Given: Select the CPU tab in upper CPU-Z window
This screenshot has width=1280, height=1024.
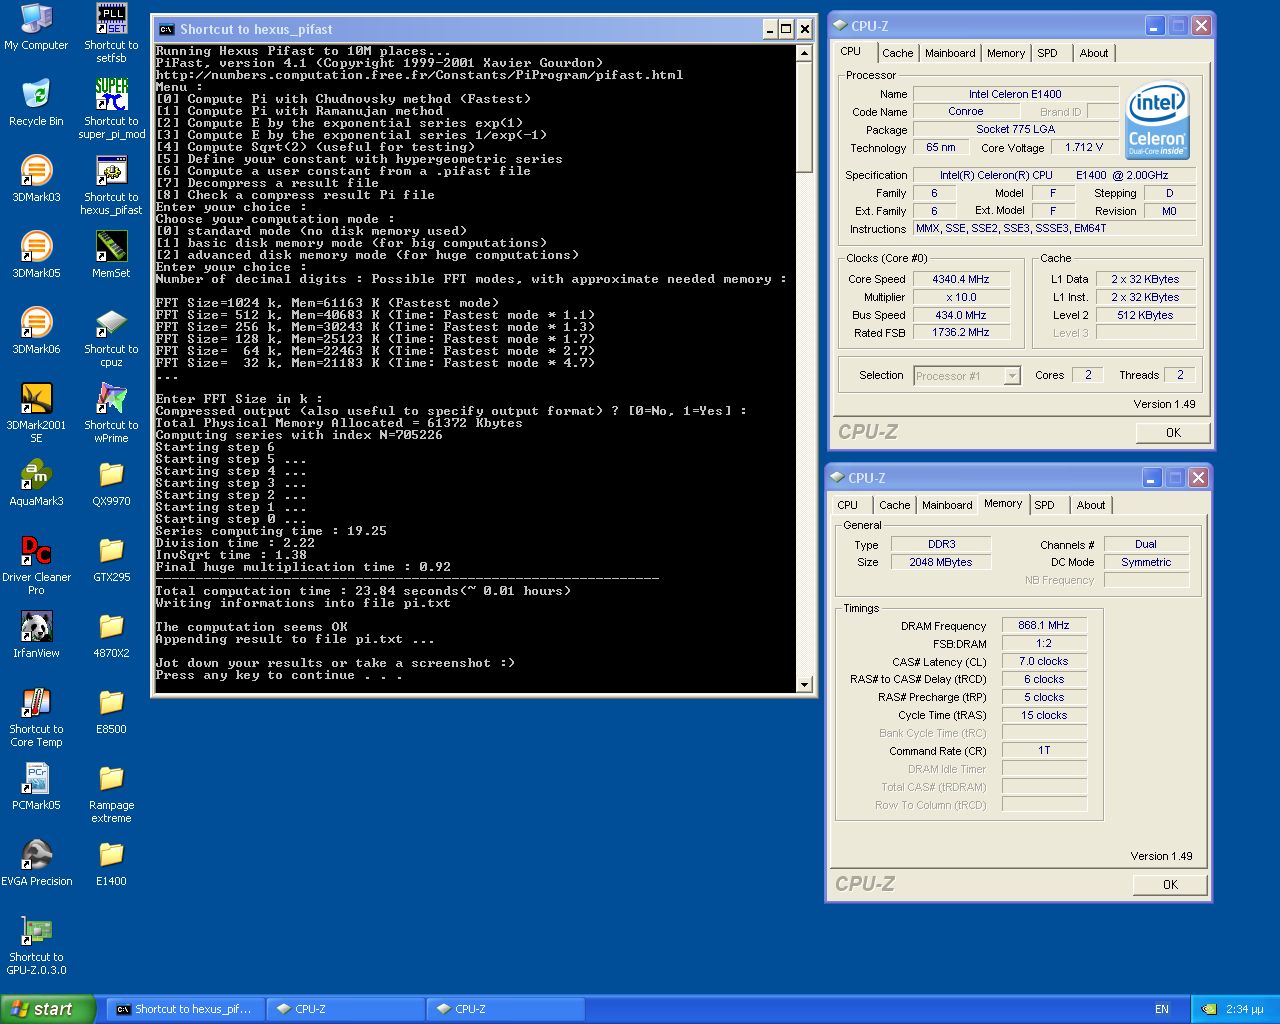Looking at the screenshot, I should 850,52.
